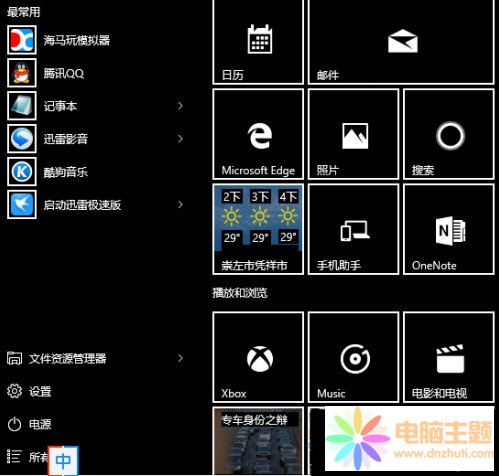The width and height of the screenshot is (499, 476).
Task: Open the 迅雷影音 player icon
Action: tap(22, 139)
